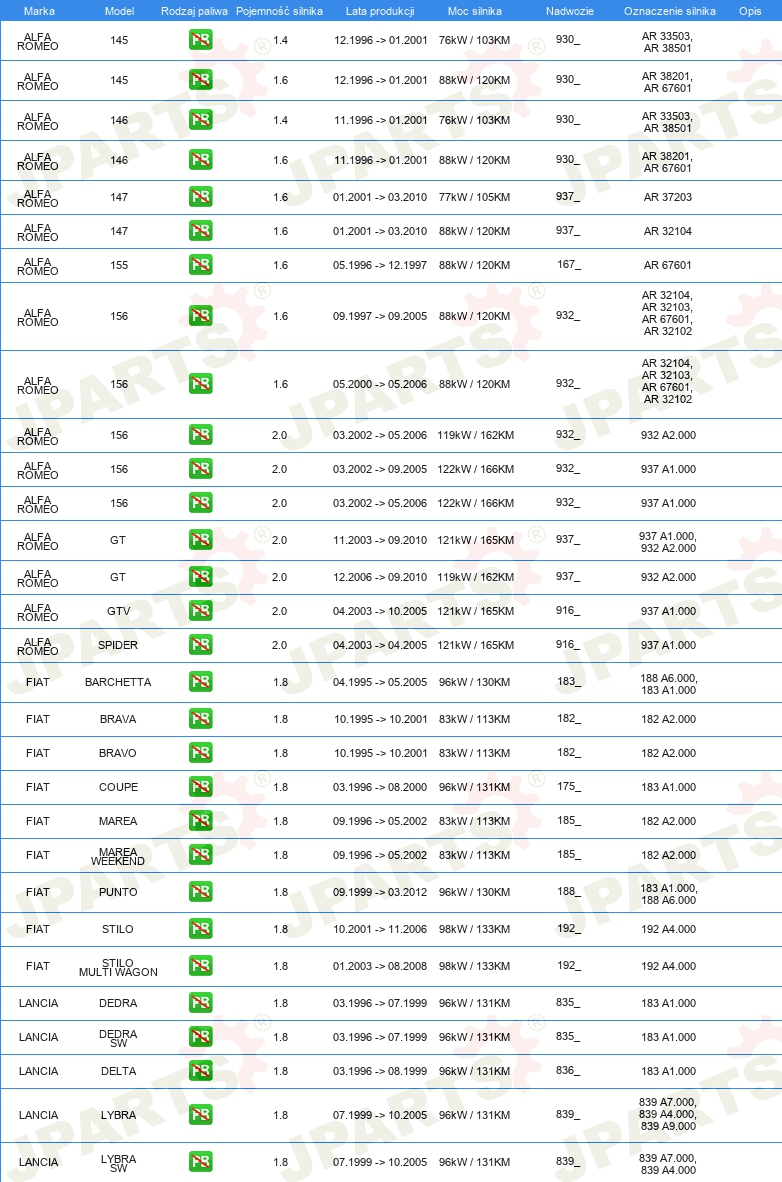This screenshot has width=782, height=1182.
Task: Click the Opis column header
Action: point(750,11)
